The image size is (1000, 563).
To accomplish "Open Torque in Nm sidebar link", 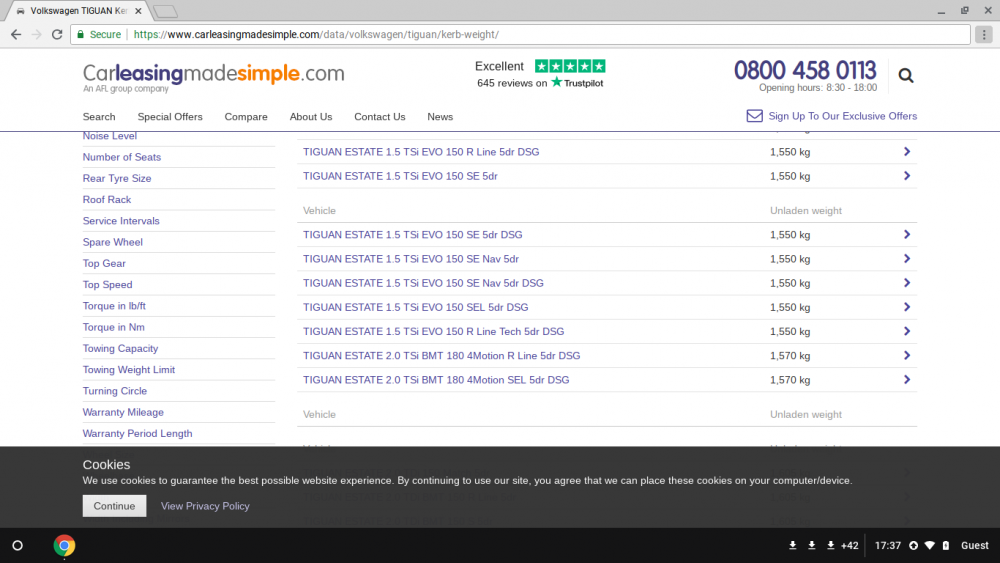I will tap(114, 327).
